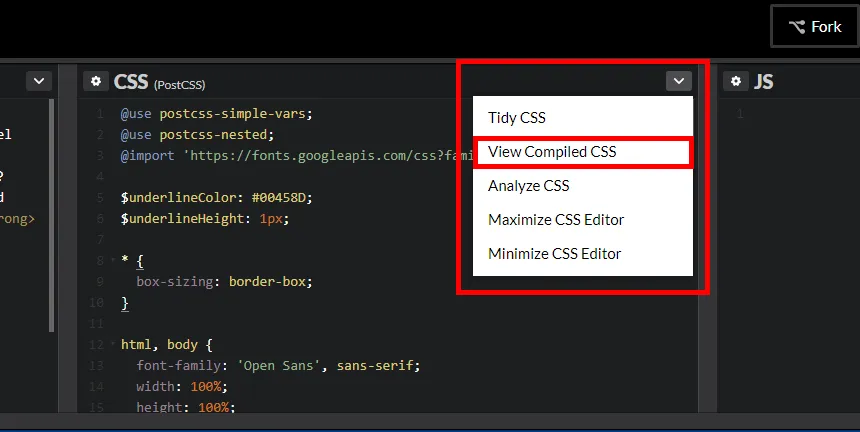Screen dimensions: 860x432
Task: Click the HTML panel vertical scrollbar
Action: click(x=52, y=215)
